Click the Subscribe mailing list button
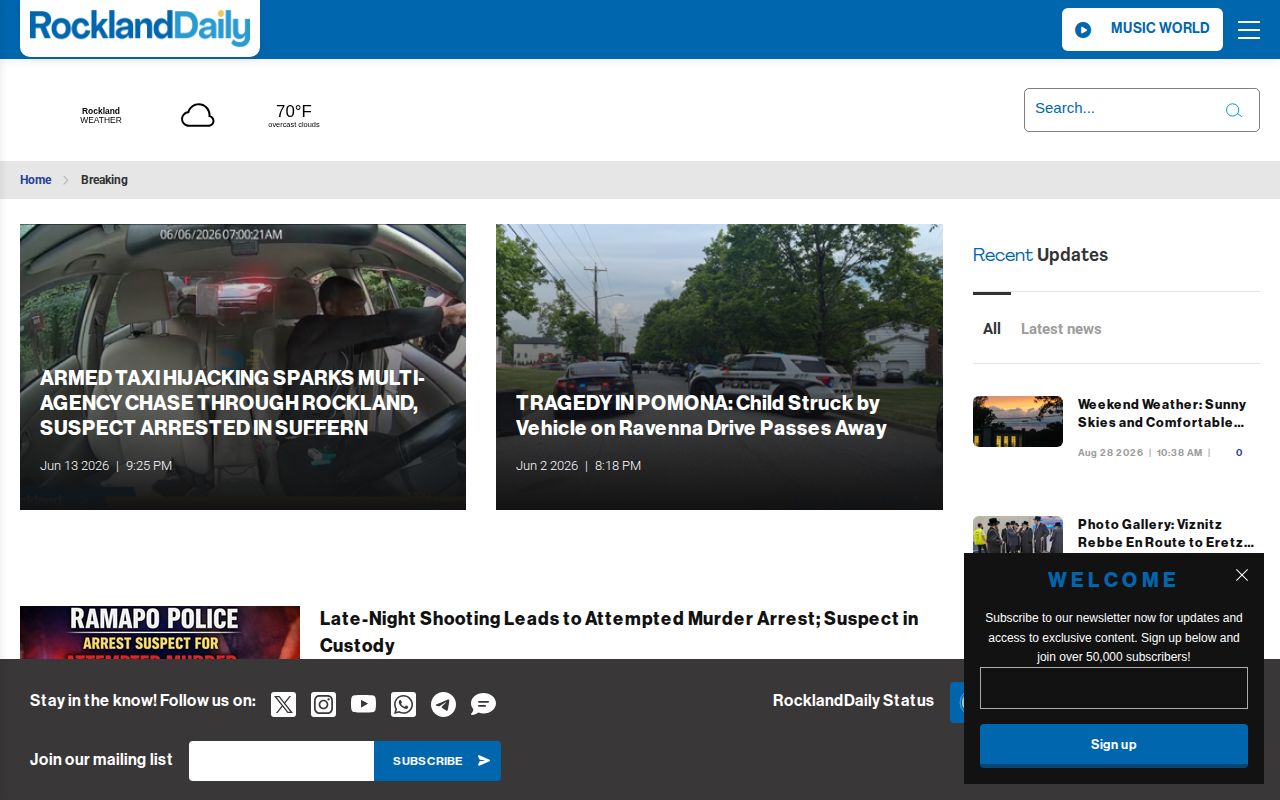This screenshot has height=800, width=1280. [x=437, y=761]
